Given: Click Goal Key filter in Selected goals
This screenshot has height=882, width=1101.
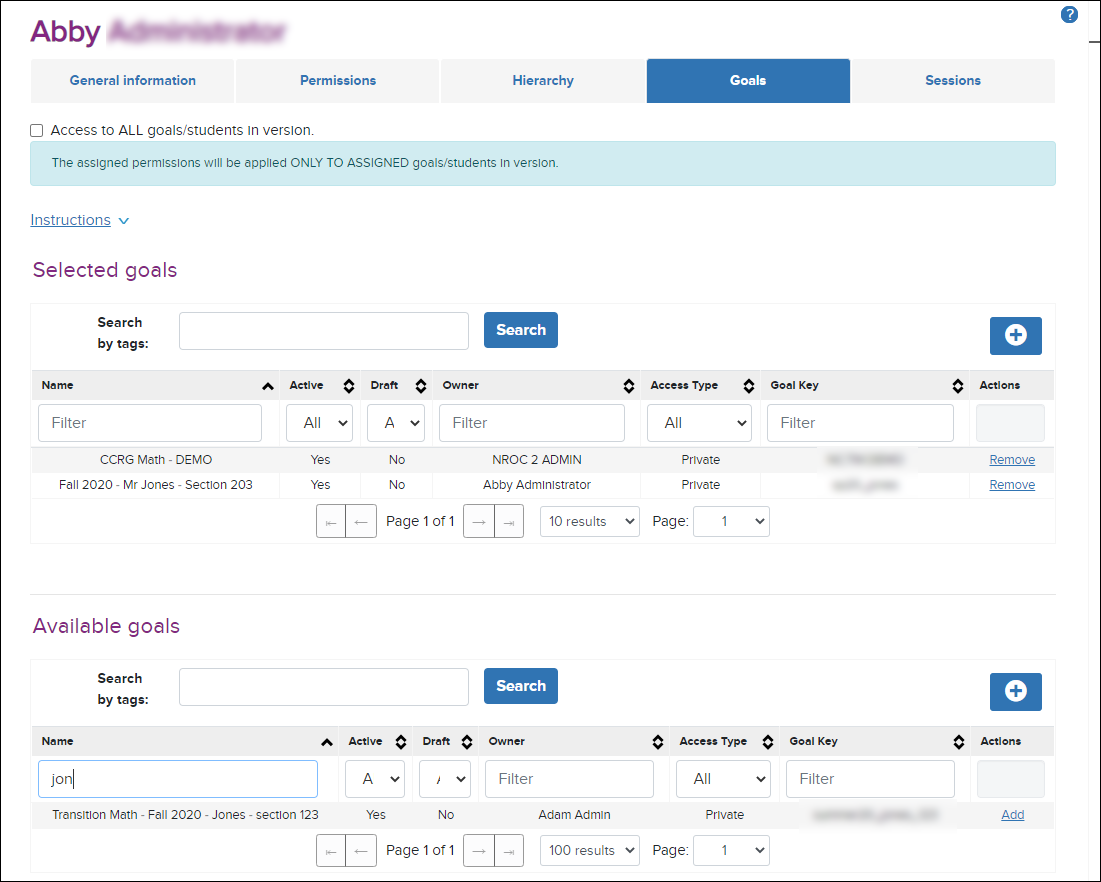Looking at the screenshot, I should pyautogui.click(x=860, y=423).
